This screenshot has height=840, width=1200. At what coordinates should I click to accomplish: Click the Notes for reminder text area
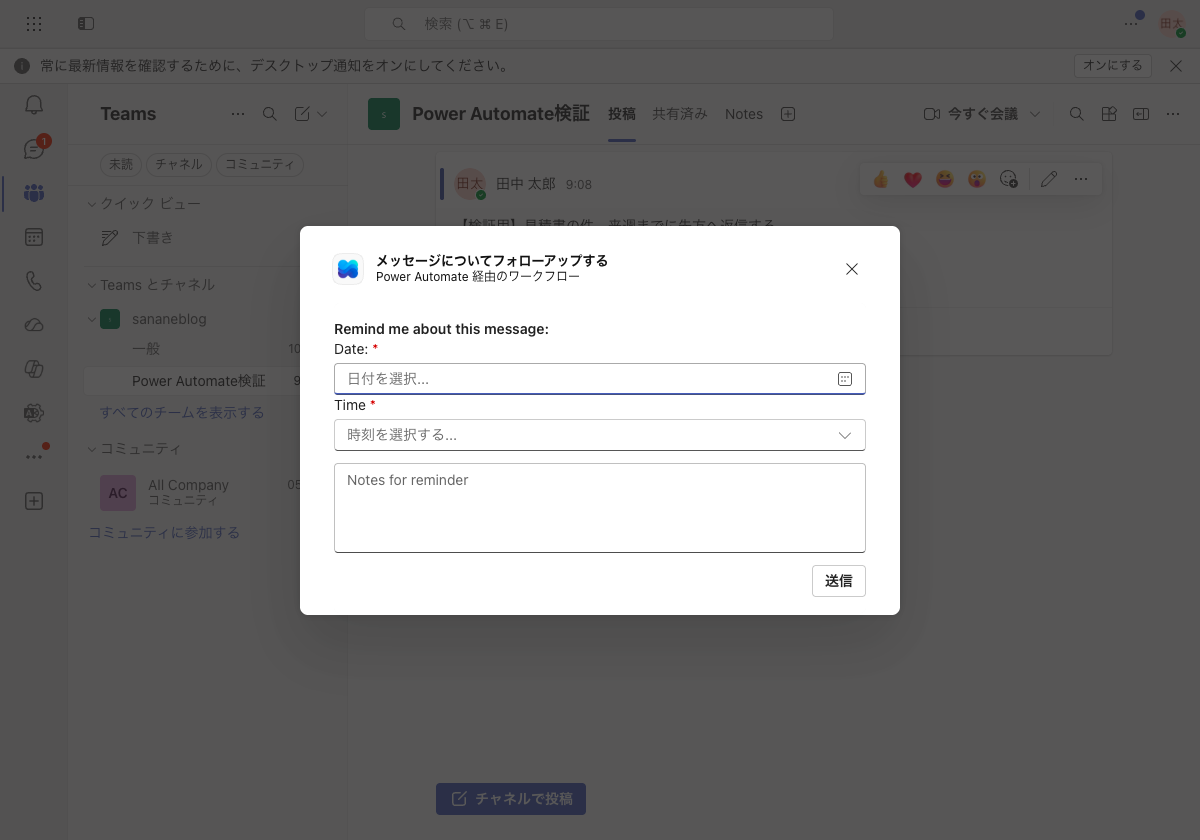point(599,508)
